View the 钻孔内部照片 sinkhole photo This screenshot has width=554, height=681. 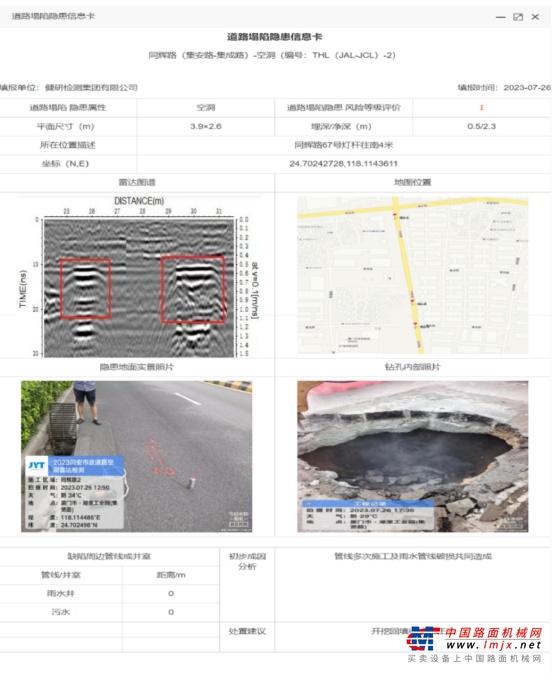(412, 456)
